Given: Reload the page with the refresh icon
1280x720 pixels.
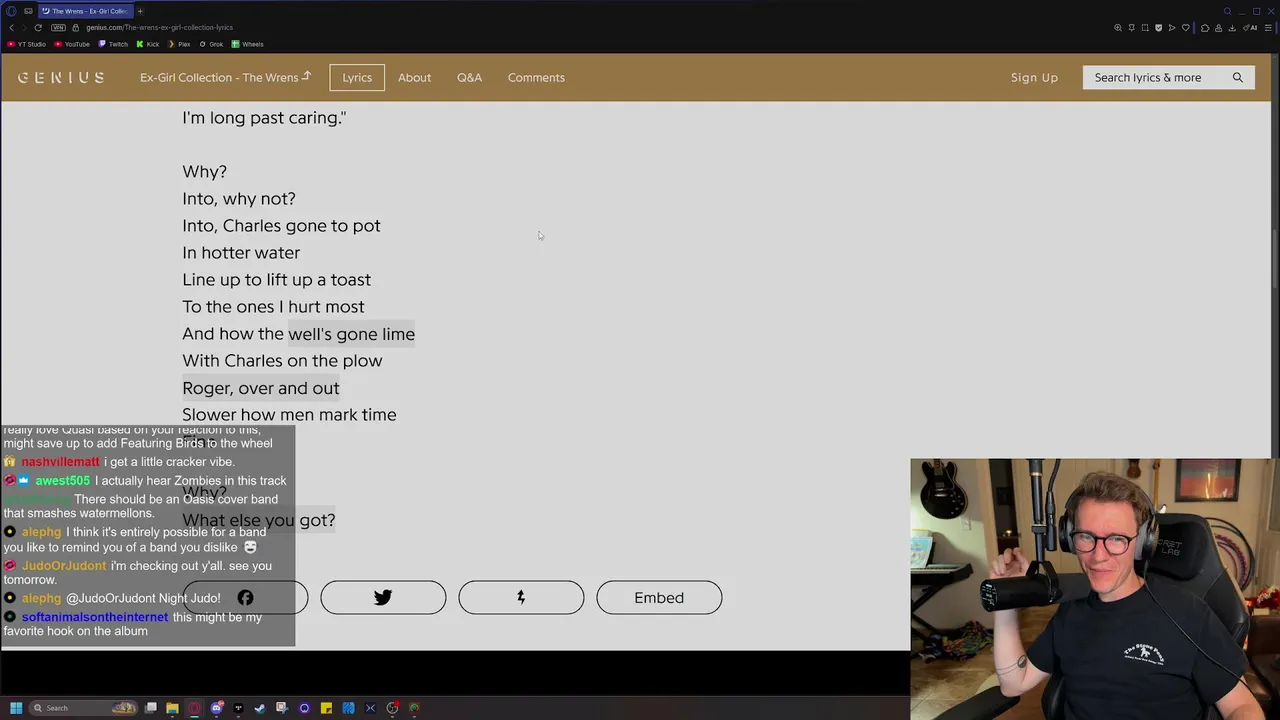Looking at the screenshot, I should (x=38, y=27).
